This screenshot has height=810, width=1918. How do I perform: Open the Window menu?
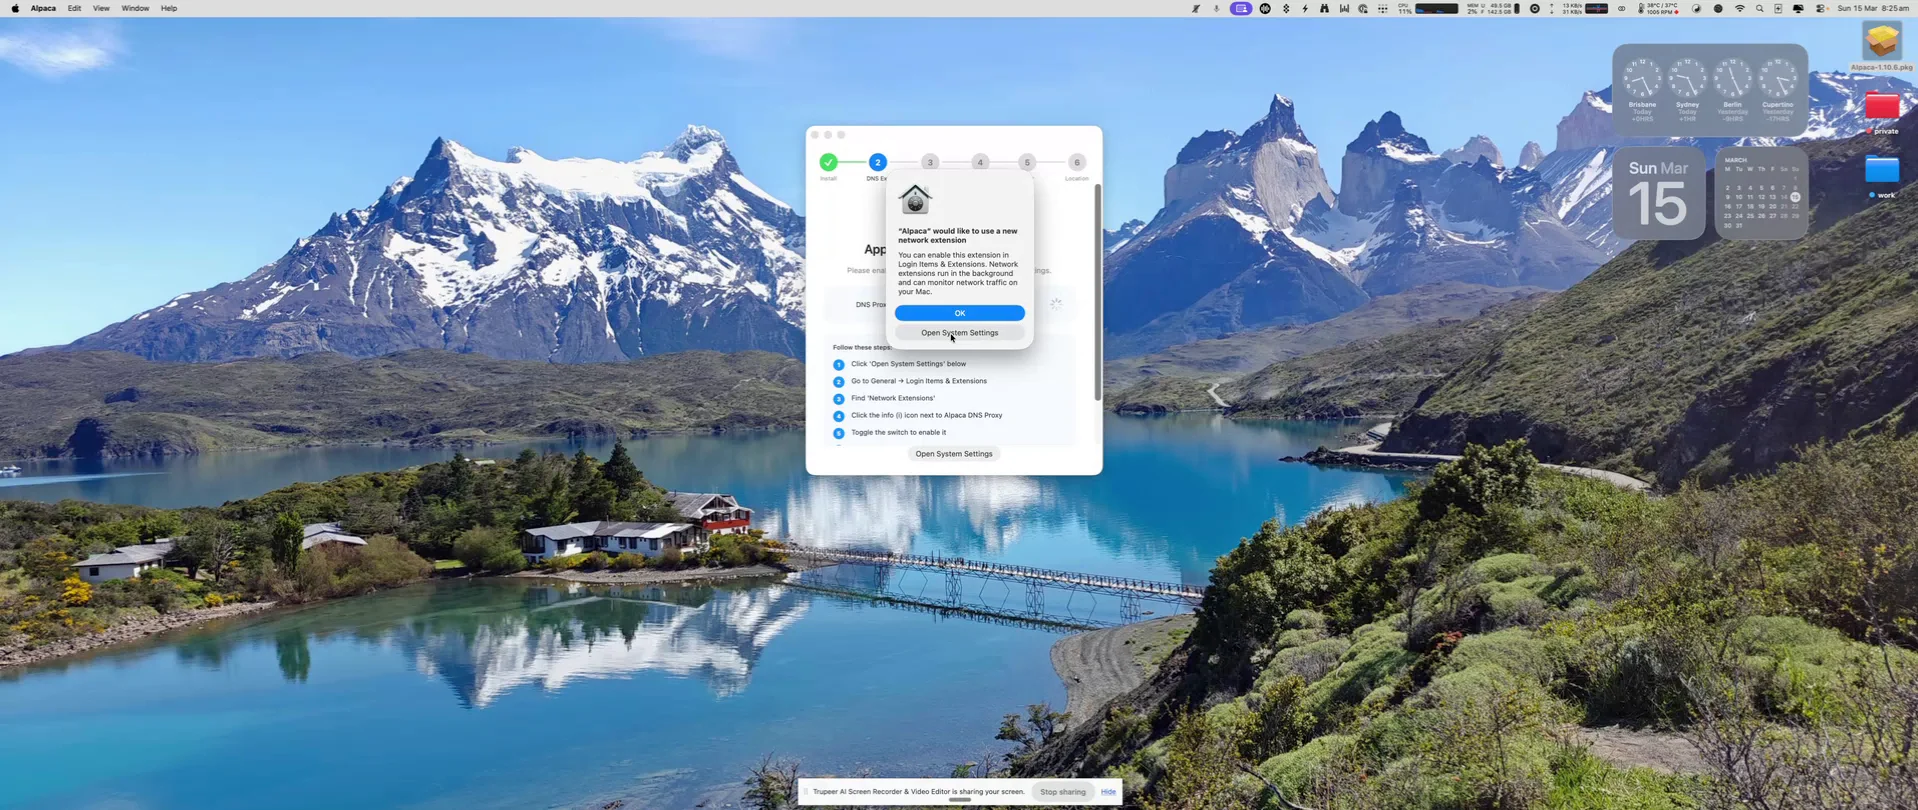point(135,8)
